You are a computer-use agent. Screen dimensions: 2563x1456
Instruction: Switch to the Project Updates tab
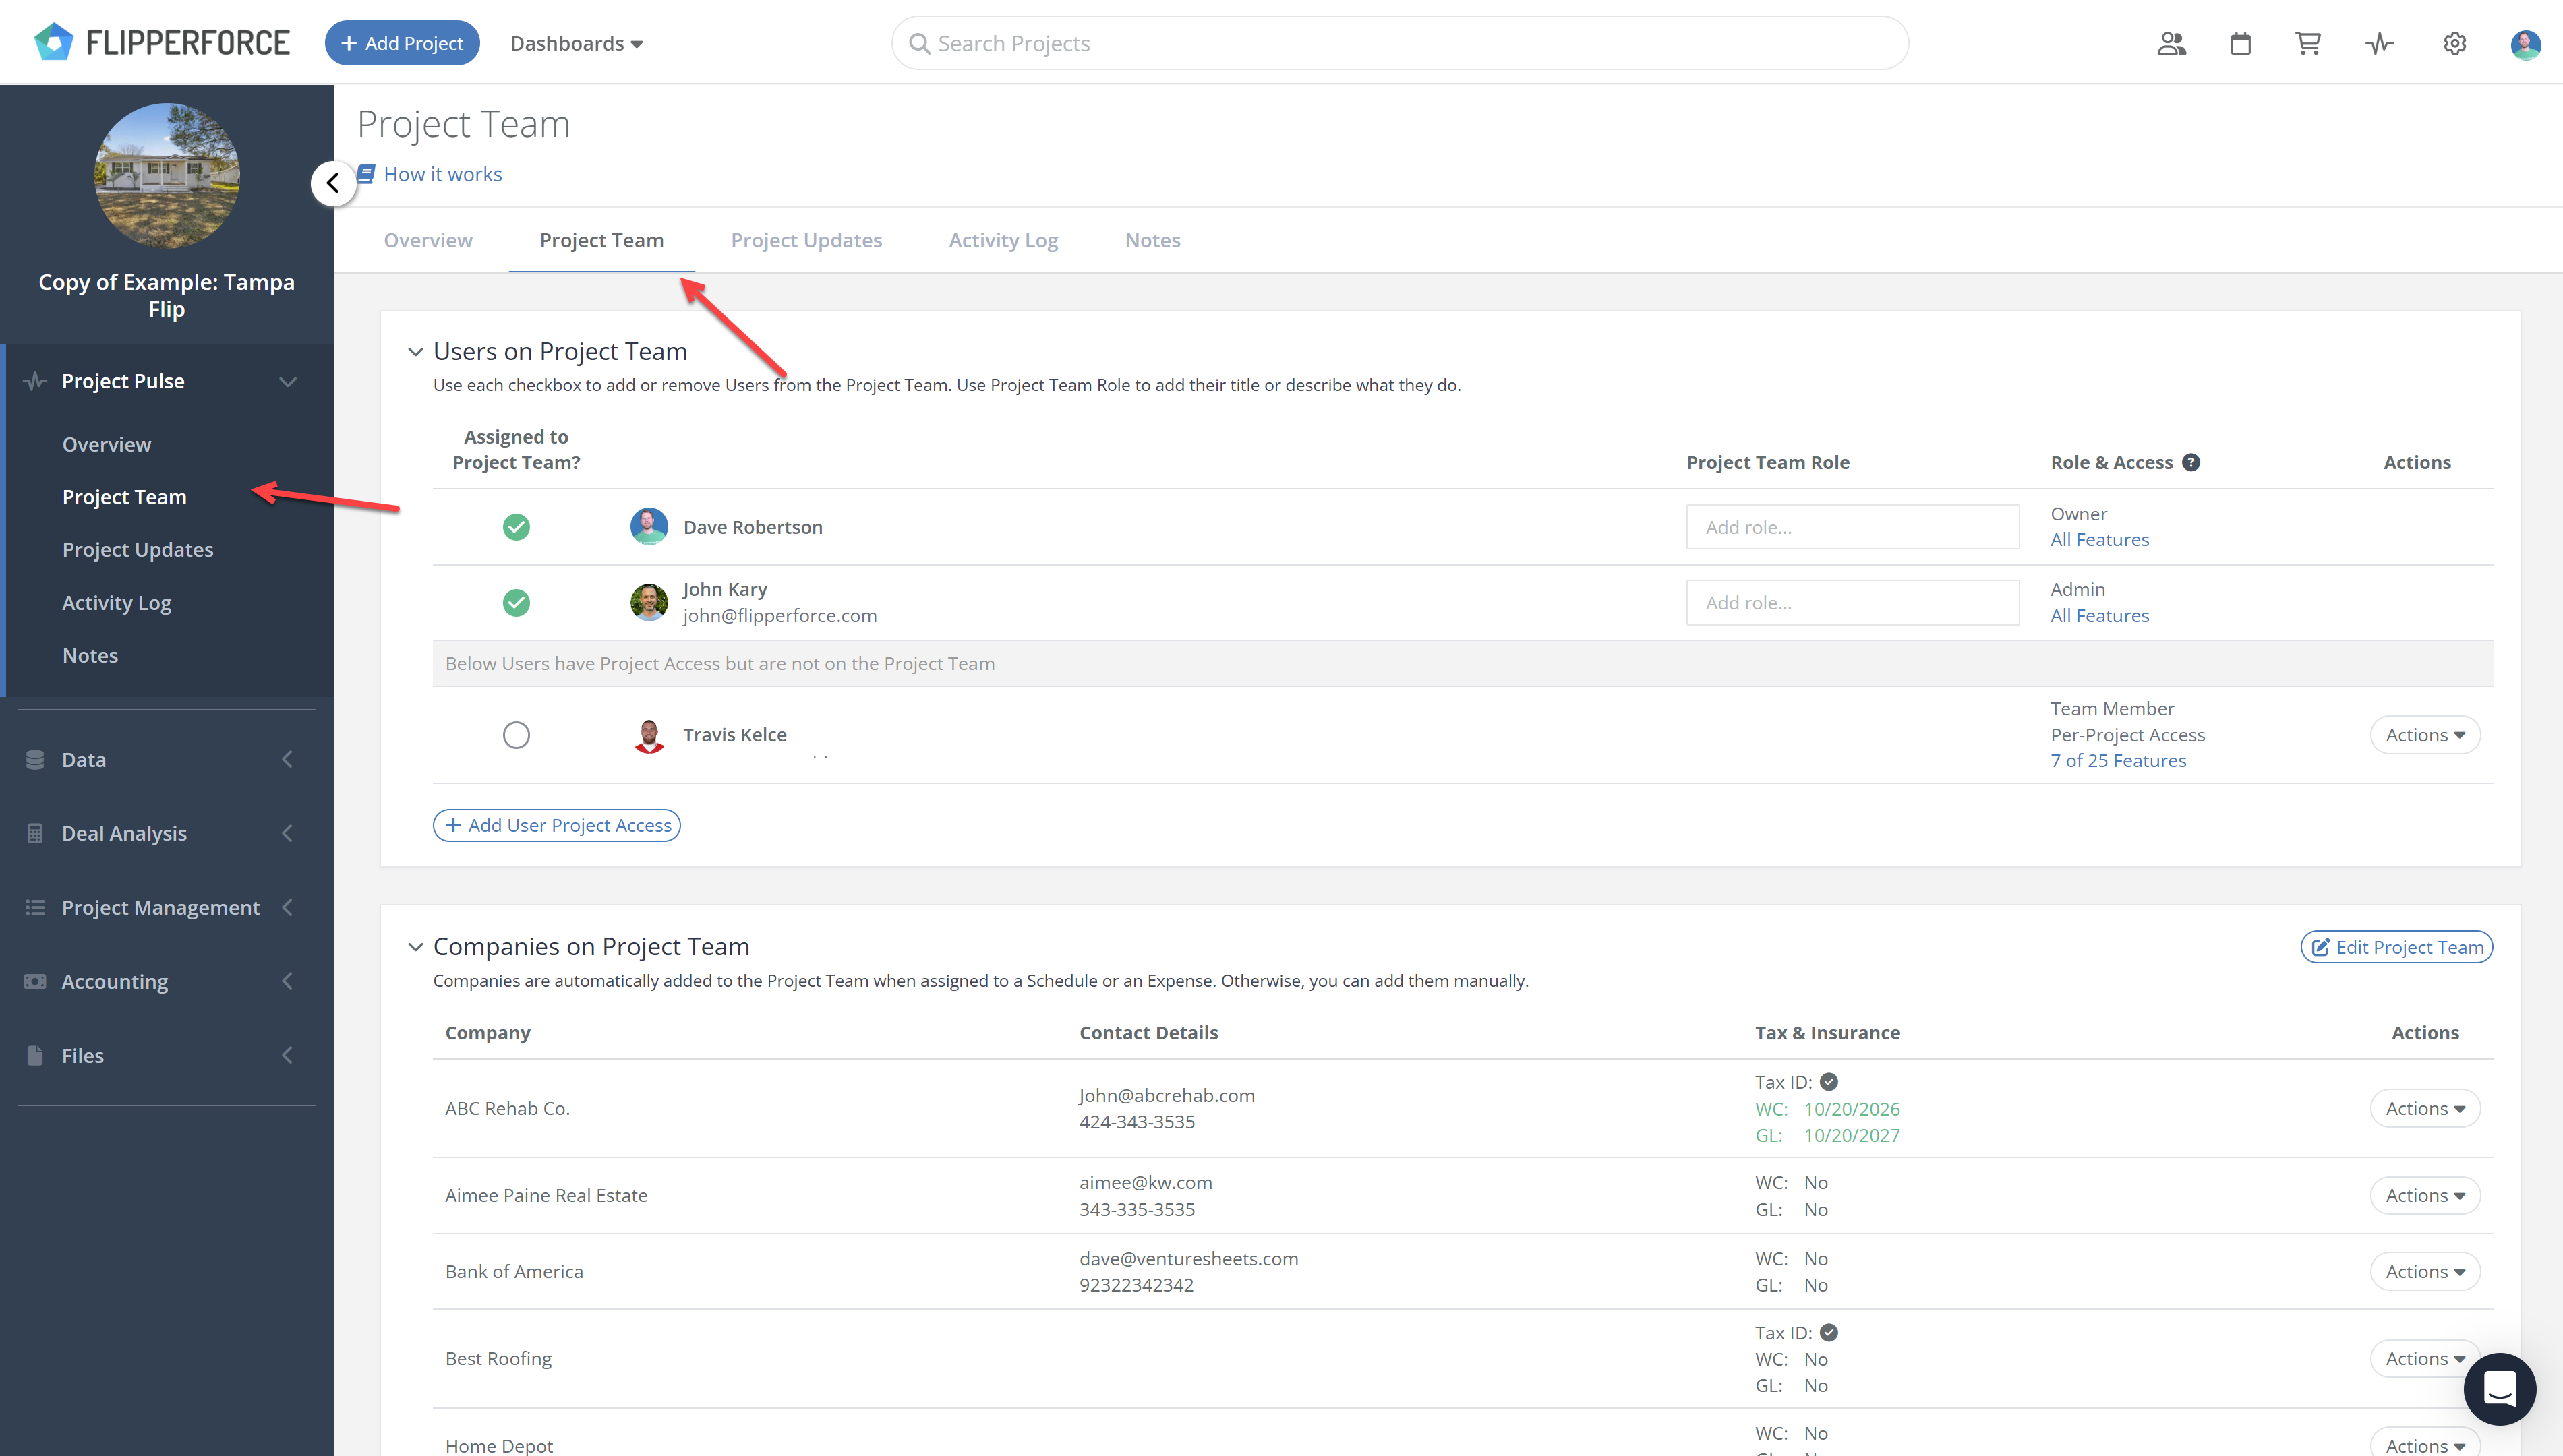tap(806, 240)
